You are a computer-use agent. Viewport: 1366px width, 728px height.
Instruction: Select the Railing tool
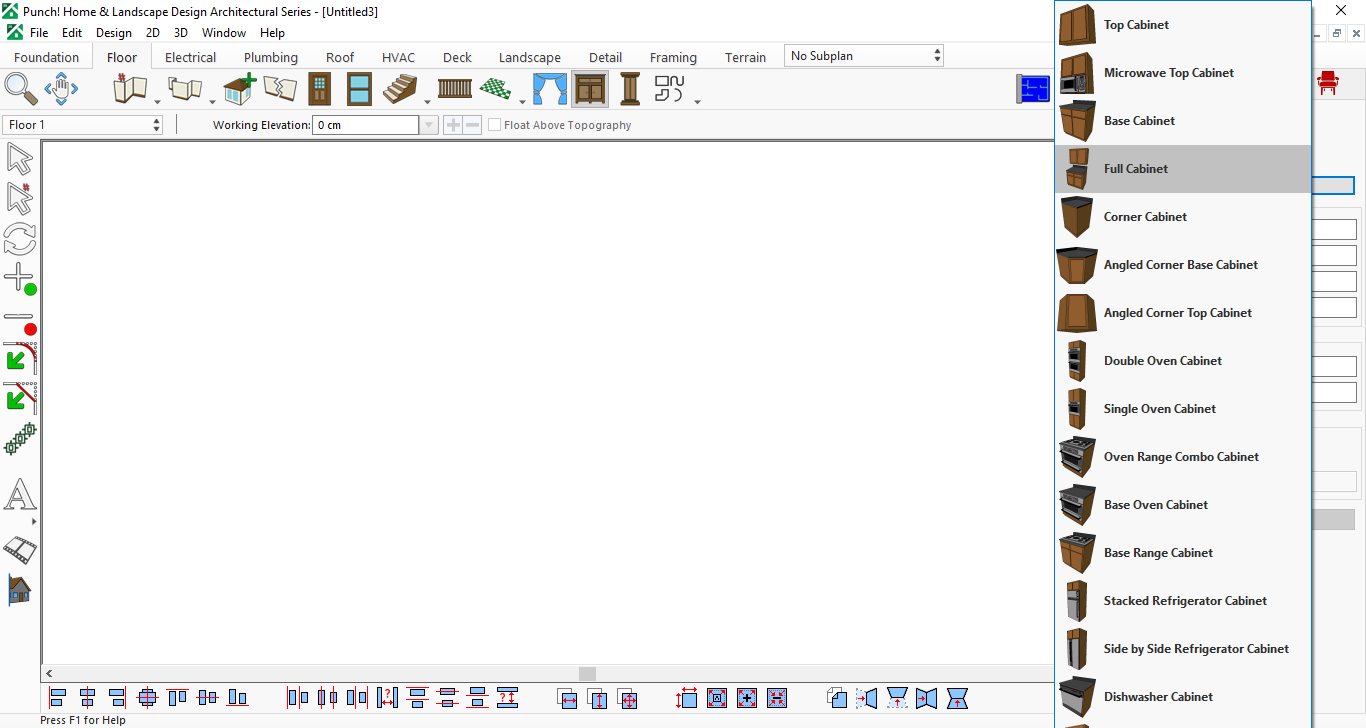pyautogui.click(x=455, y=89)
